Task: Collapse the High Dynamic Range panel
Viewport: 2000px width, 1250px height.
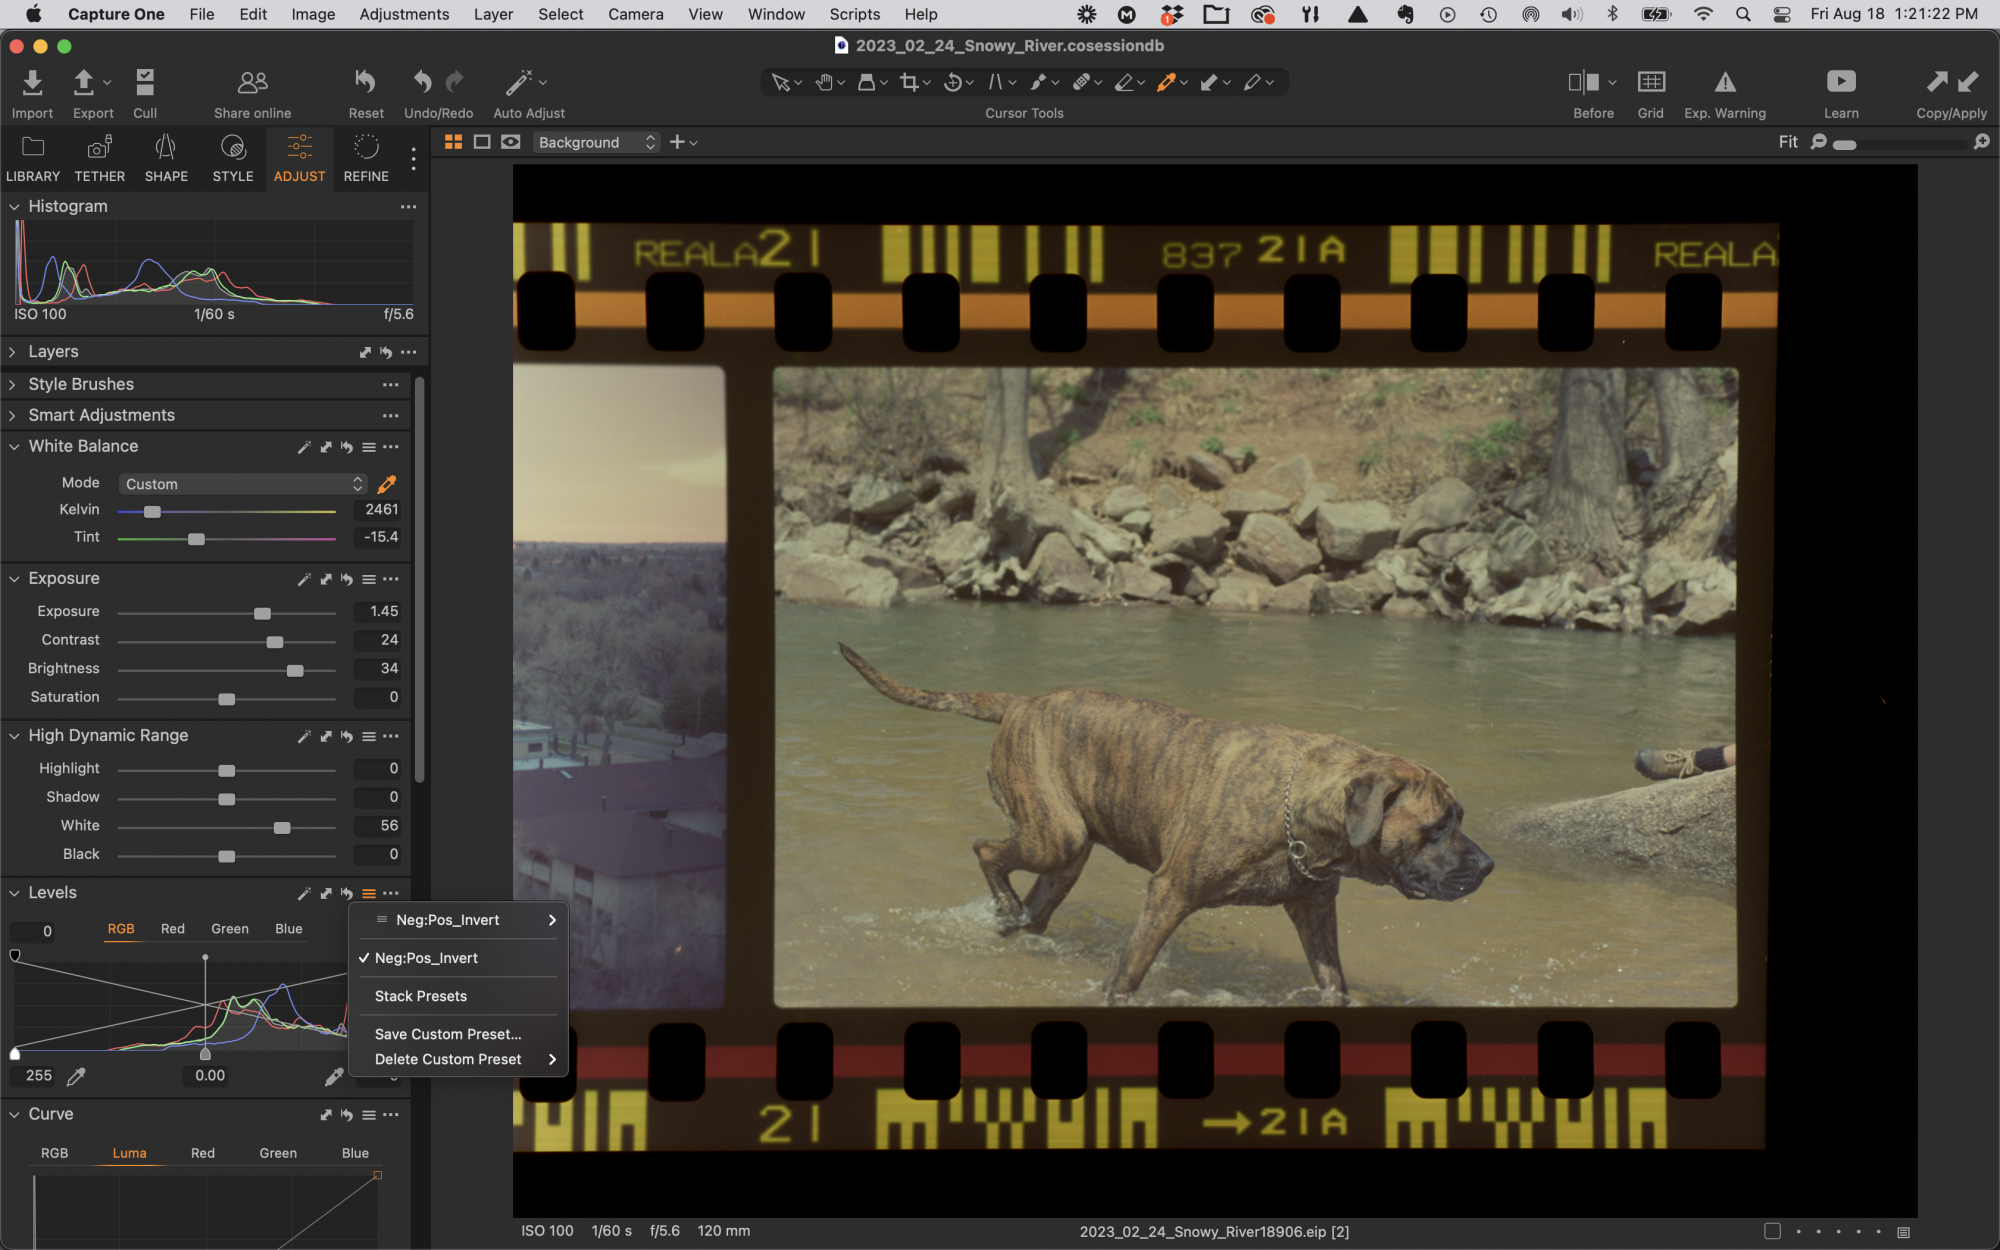Action: tap(14, 736)
